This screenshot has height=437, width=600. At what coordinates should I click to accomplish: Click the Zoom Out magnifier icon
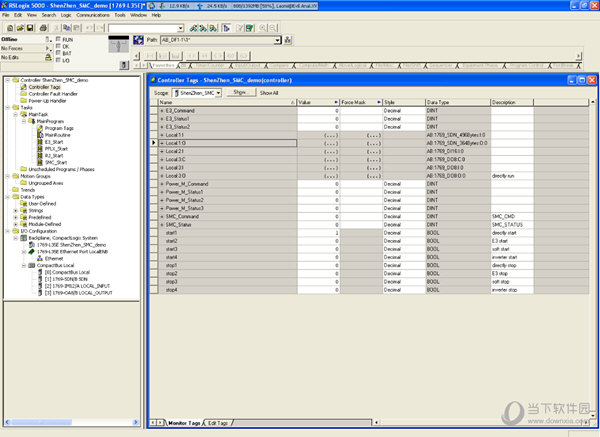[x=272, y=28]
